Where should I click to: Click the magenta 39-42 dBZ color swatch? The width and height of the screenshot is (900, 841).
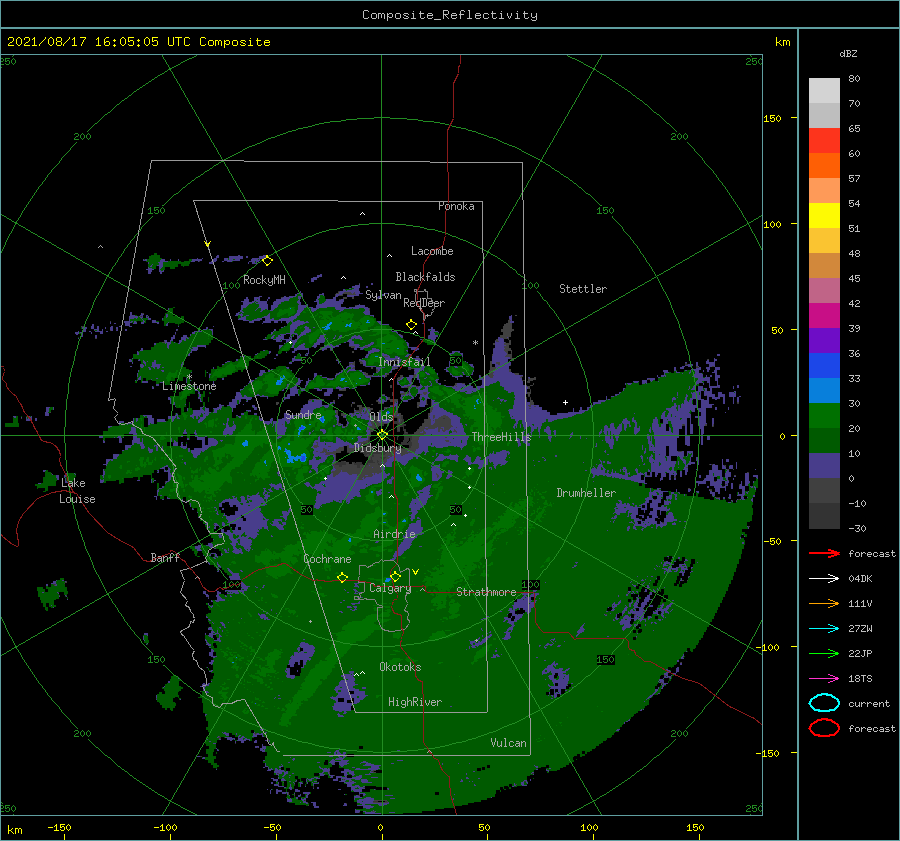pyautogui.click(x=824, y=315)
